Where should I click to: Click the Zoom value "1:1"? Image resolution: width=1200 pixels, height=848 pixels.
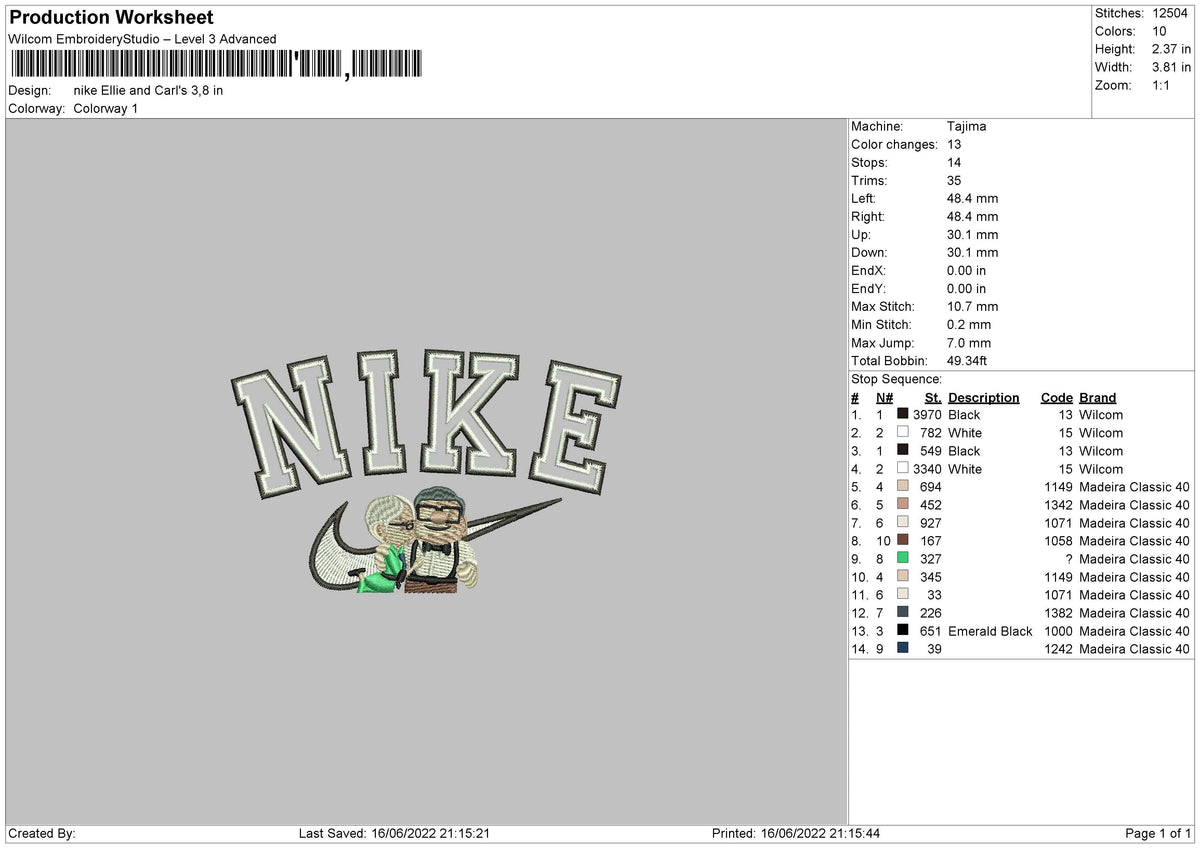tap(1163, 85)
